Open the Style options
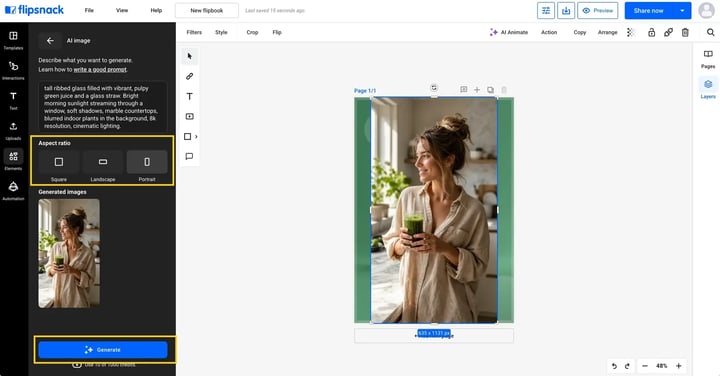 [221, 32]
